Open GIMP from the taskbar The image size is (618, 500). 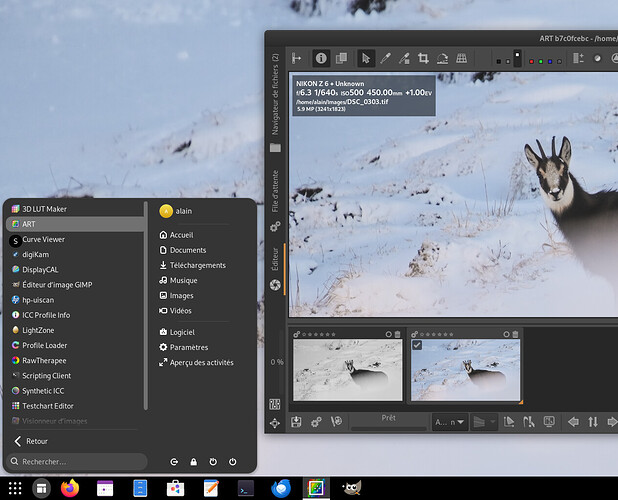352,488
